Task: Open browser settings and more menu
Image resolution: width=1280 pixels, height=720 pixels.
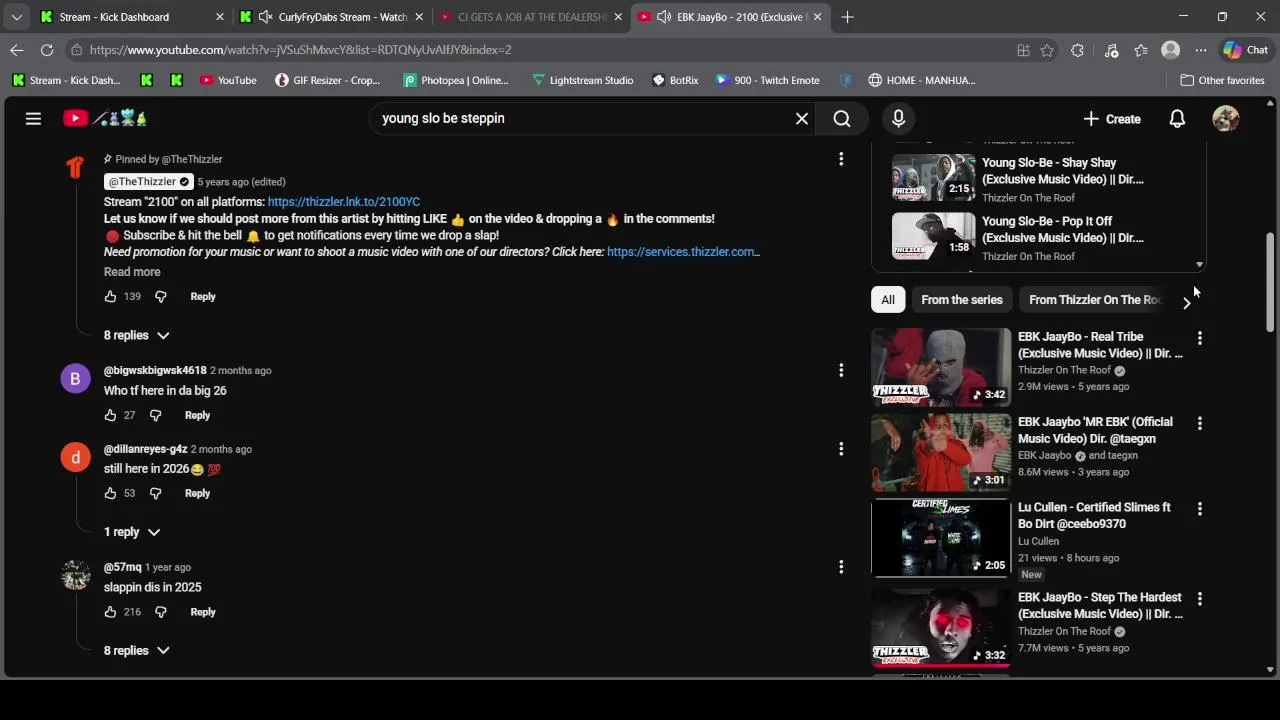Action: tap(1200, 50)
